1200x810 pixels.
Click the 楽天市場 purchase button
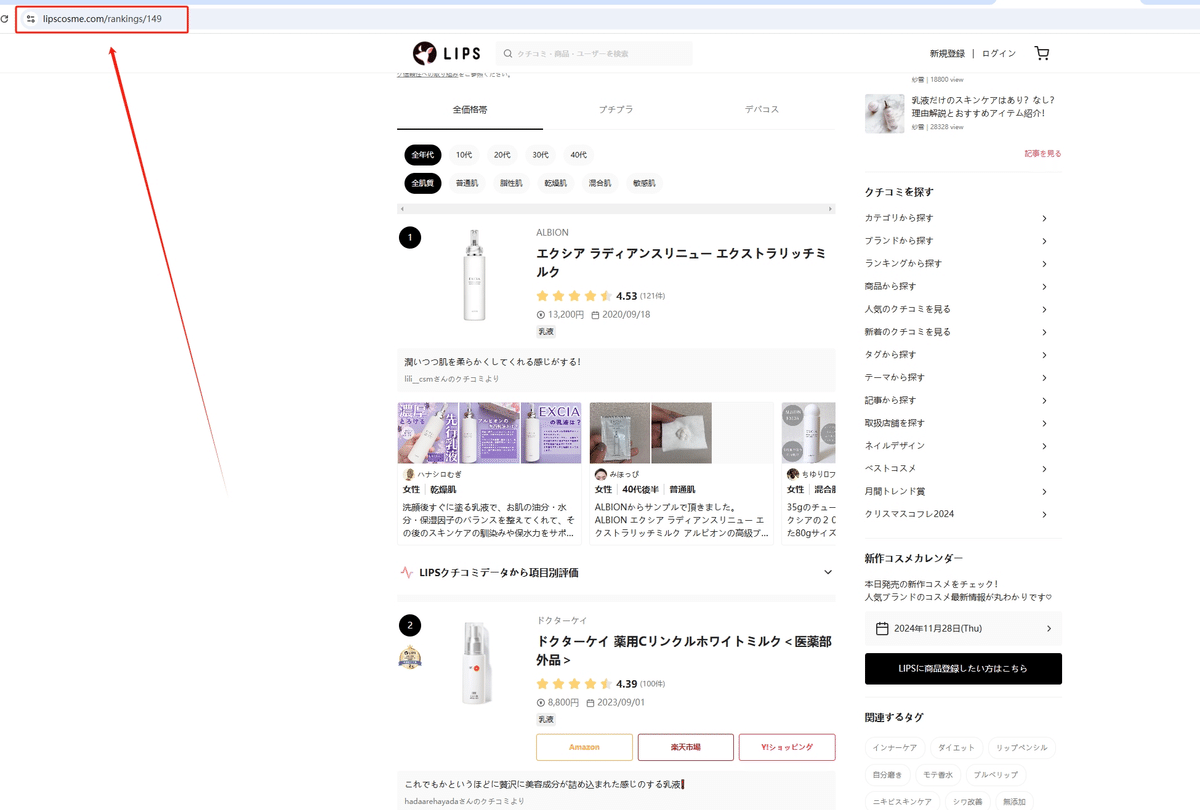point(686,747)
